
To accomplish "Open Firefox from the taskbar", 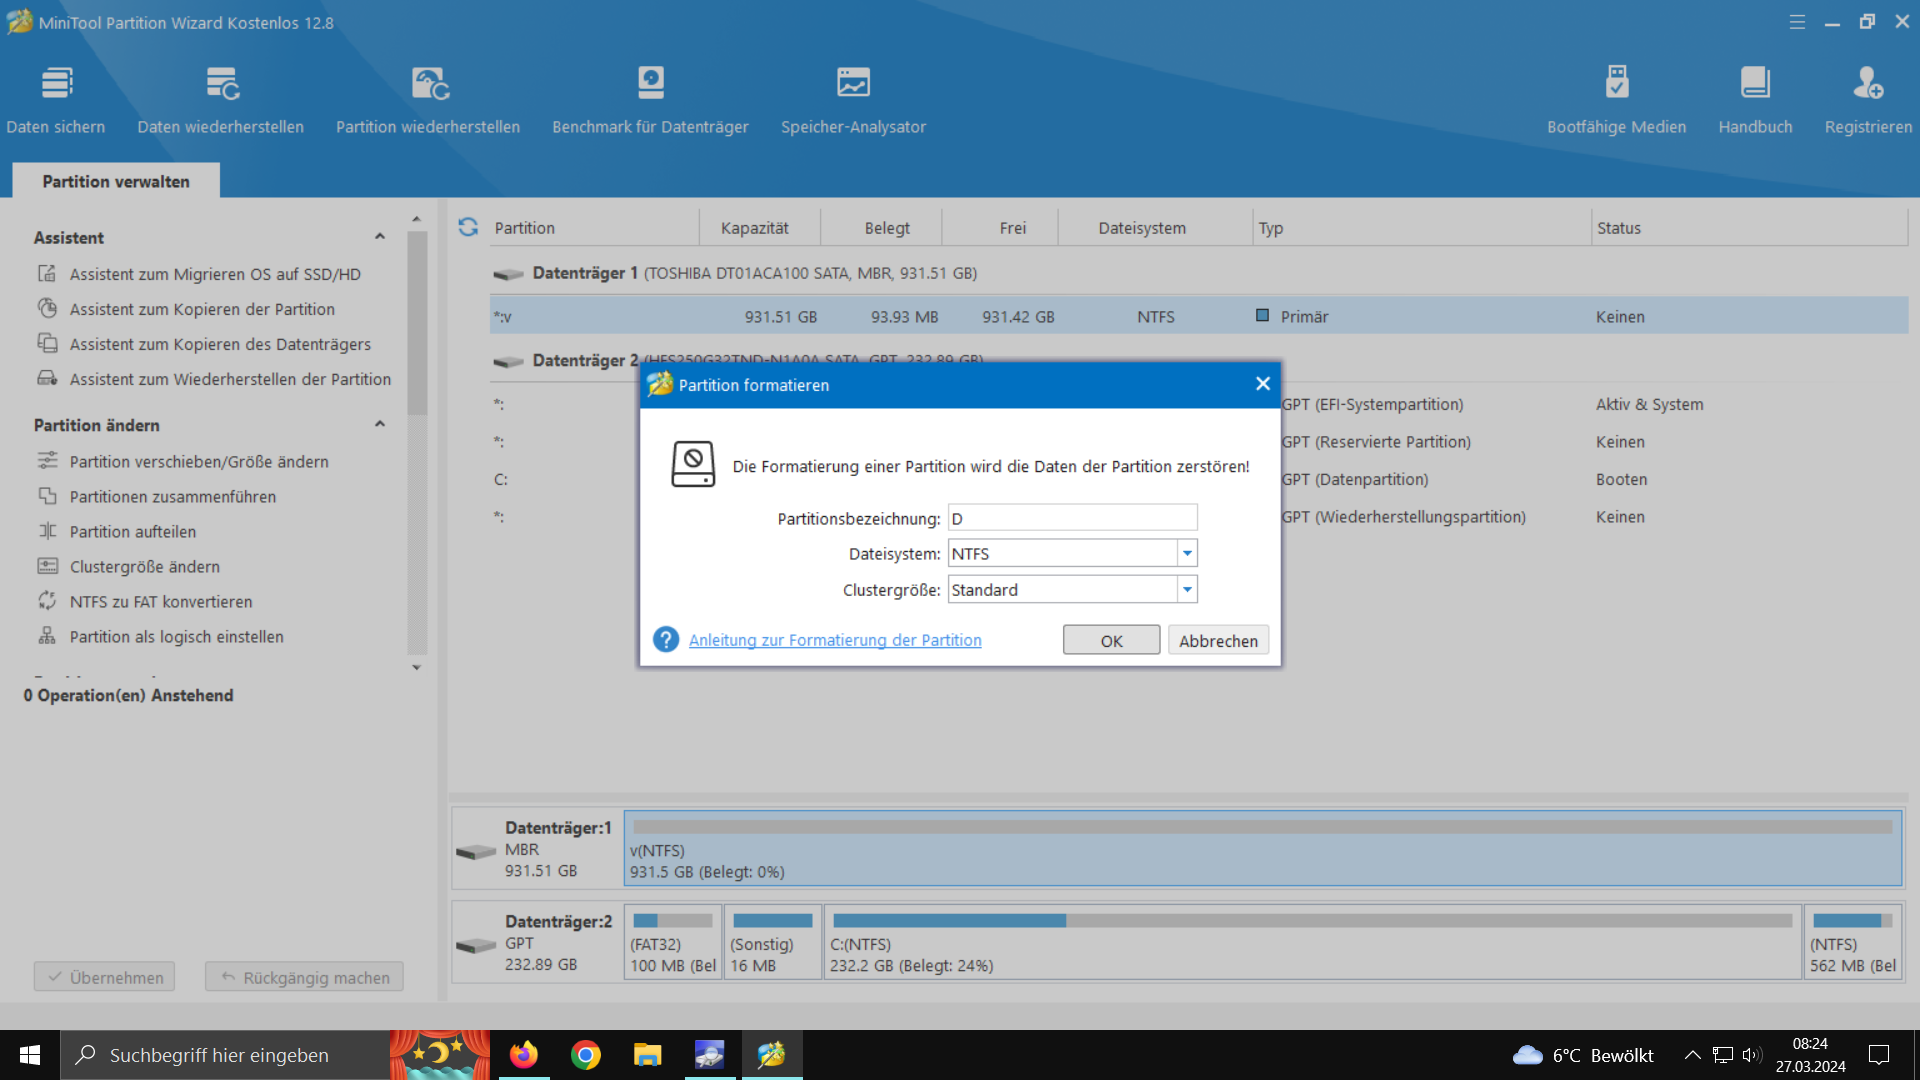I will click(523, 1055).
